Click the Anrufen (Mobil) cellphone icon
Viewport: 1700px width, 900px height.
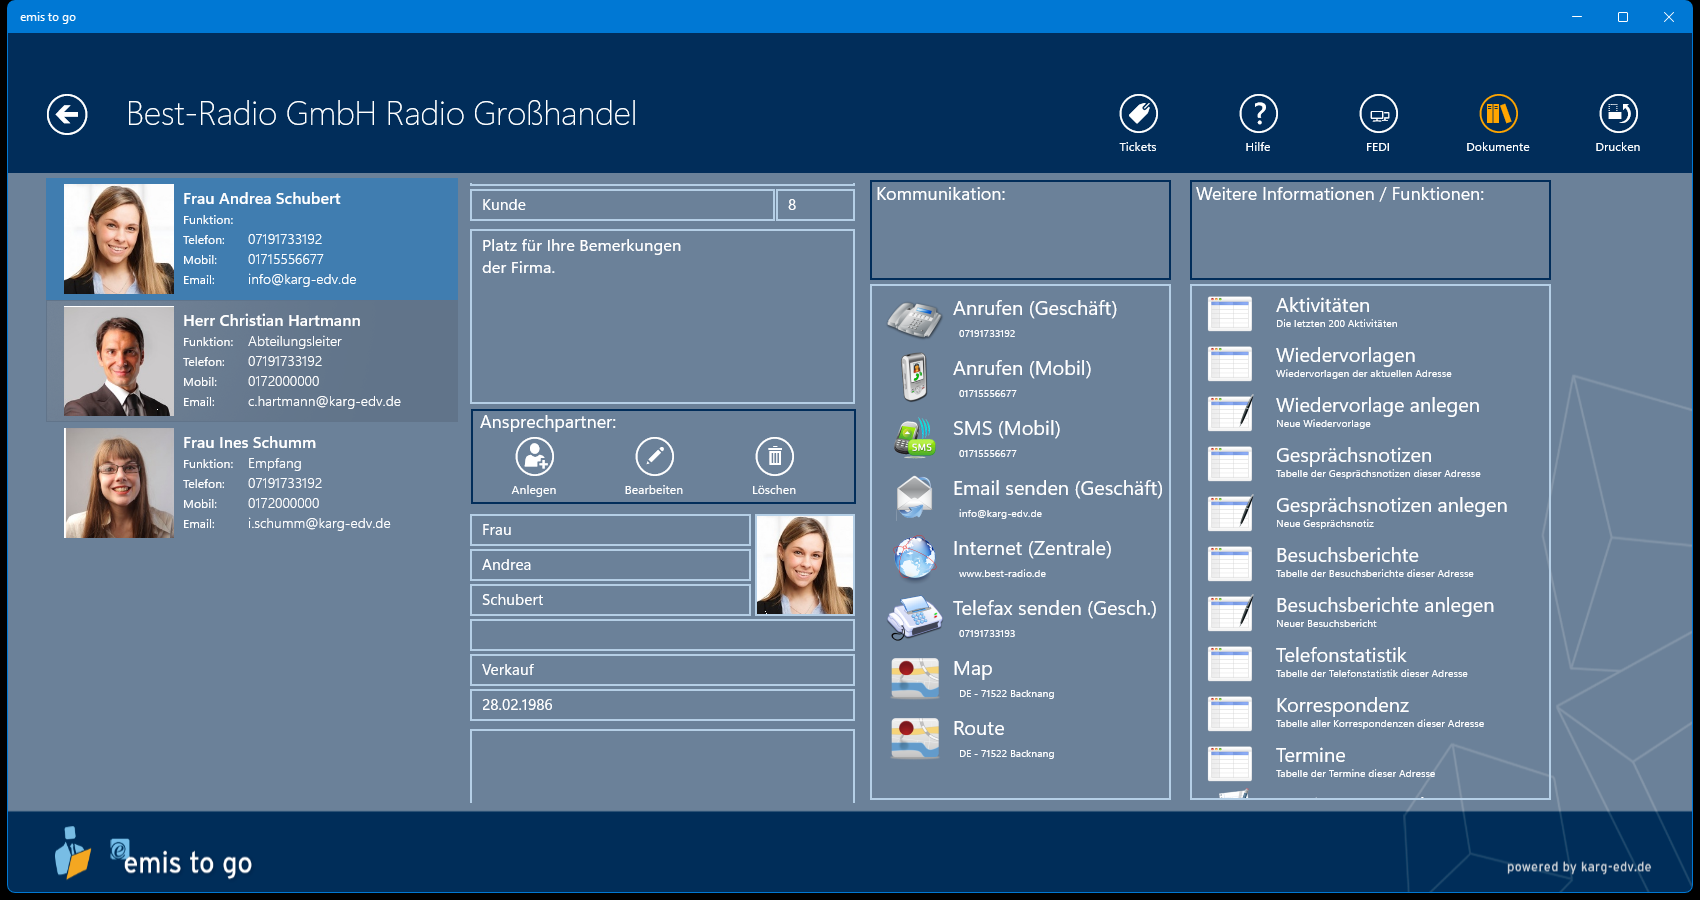pos(914,378)
